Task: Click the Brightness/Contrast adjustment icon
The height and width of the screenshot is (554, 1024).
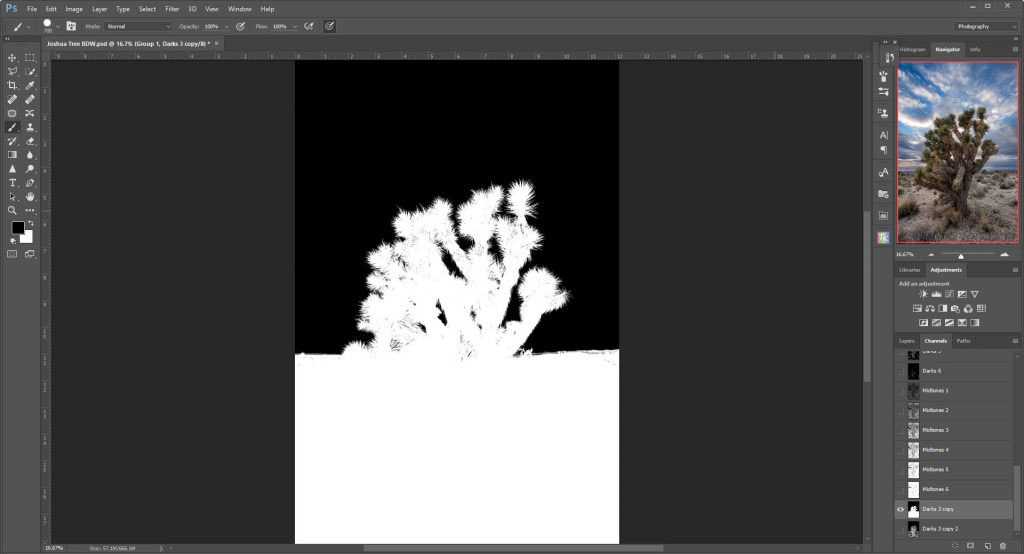Action: [922, 294]
